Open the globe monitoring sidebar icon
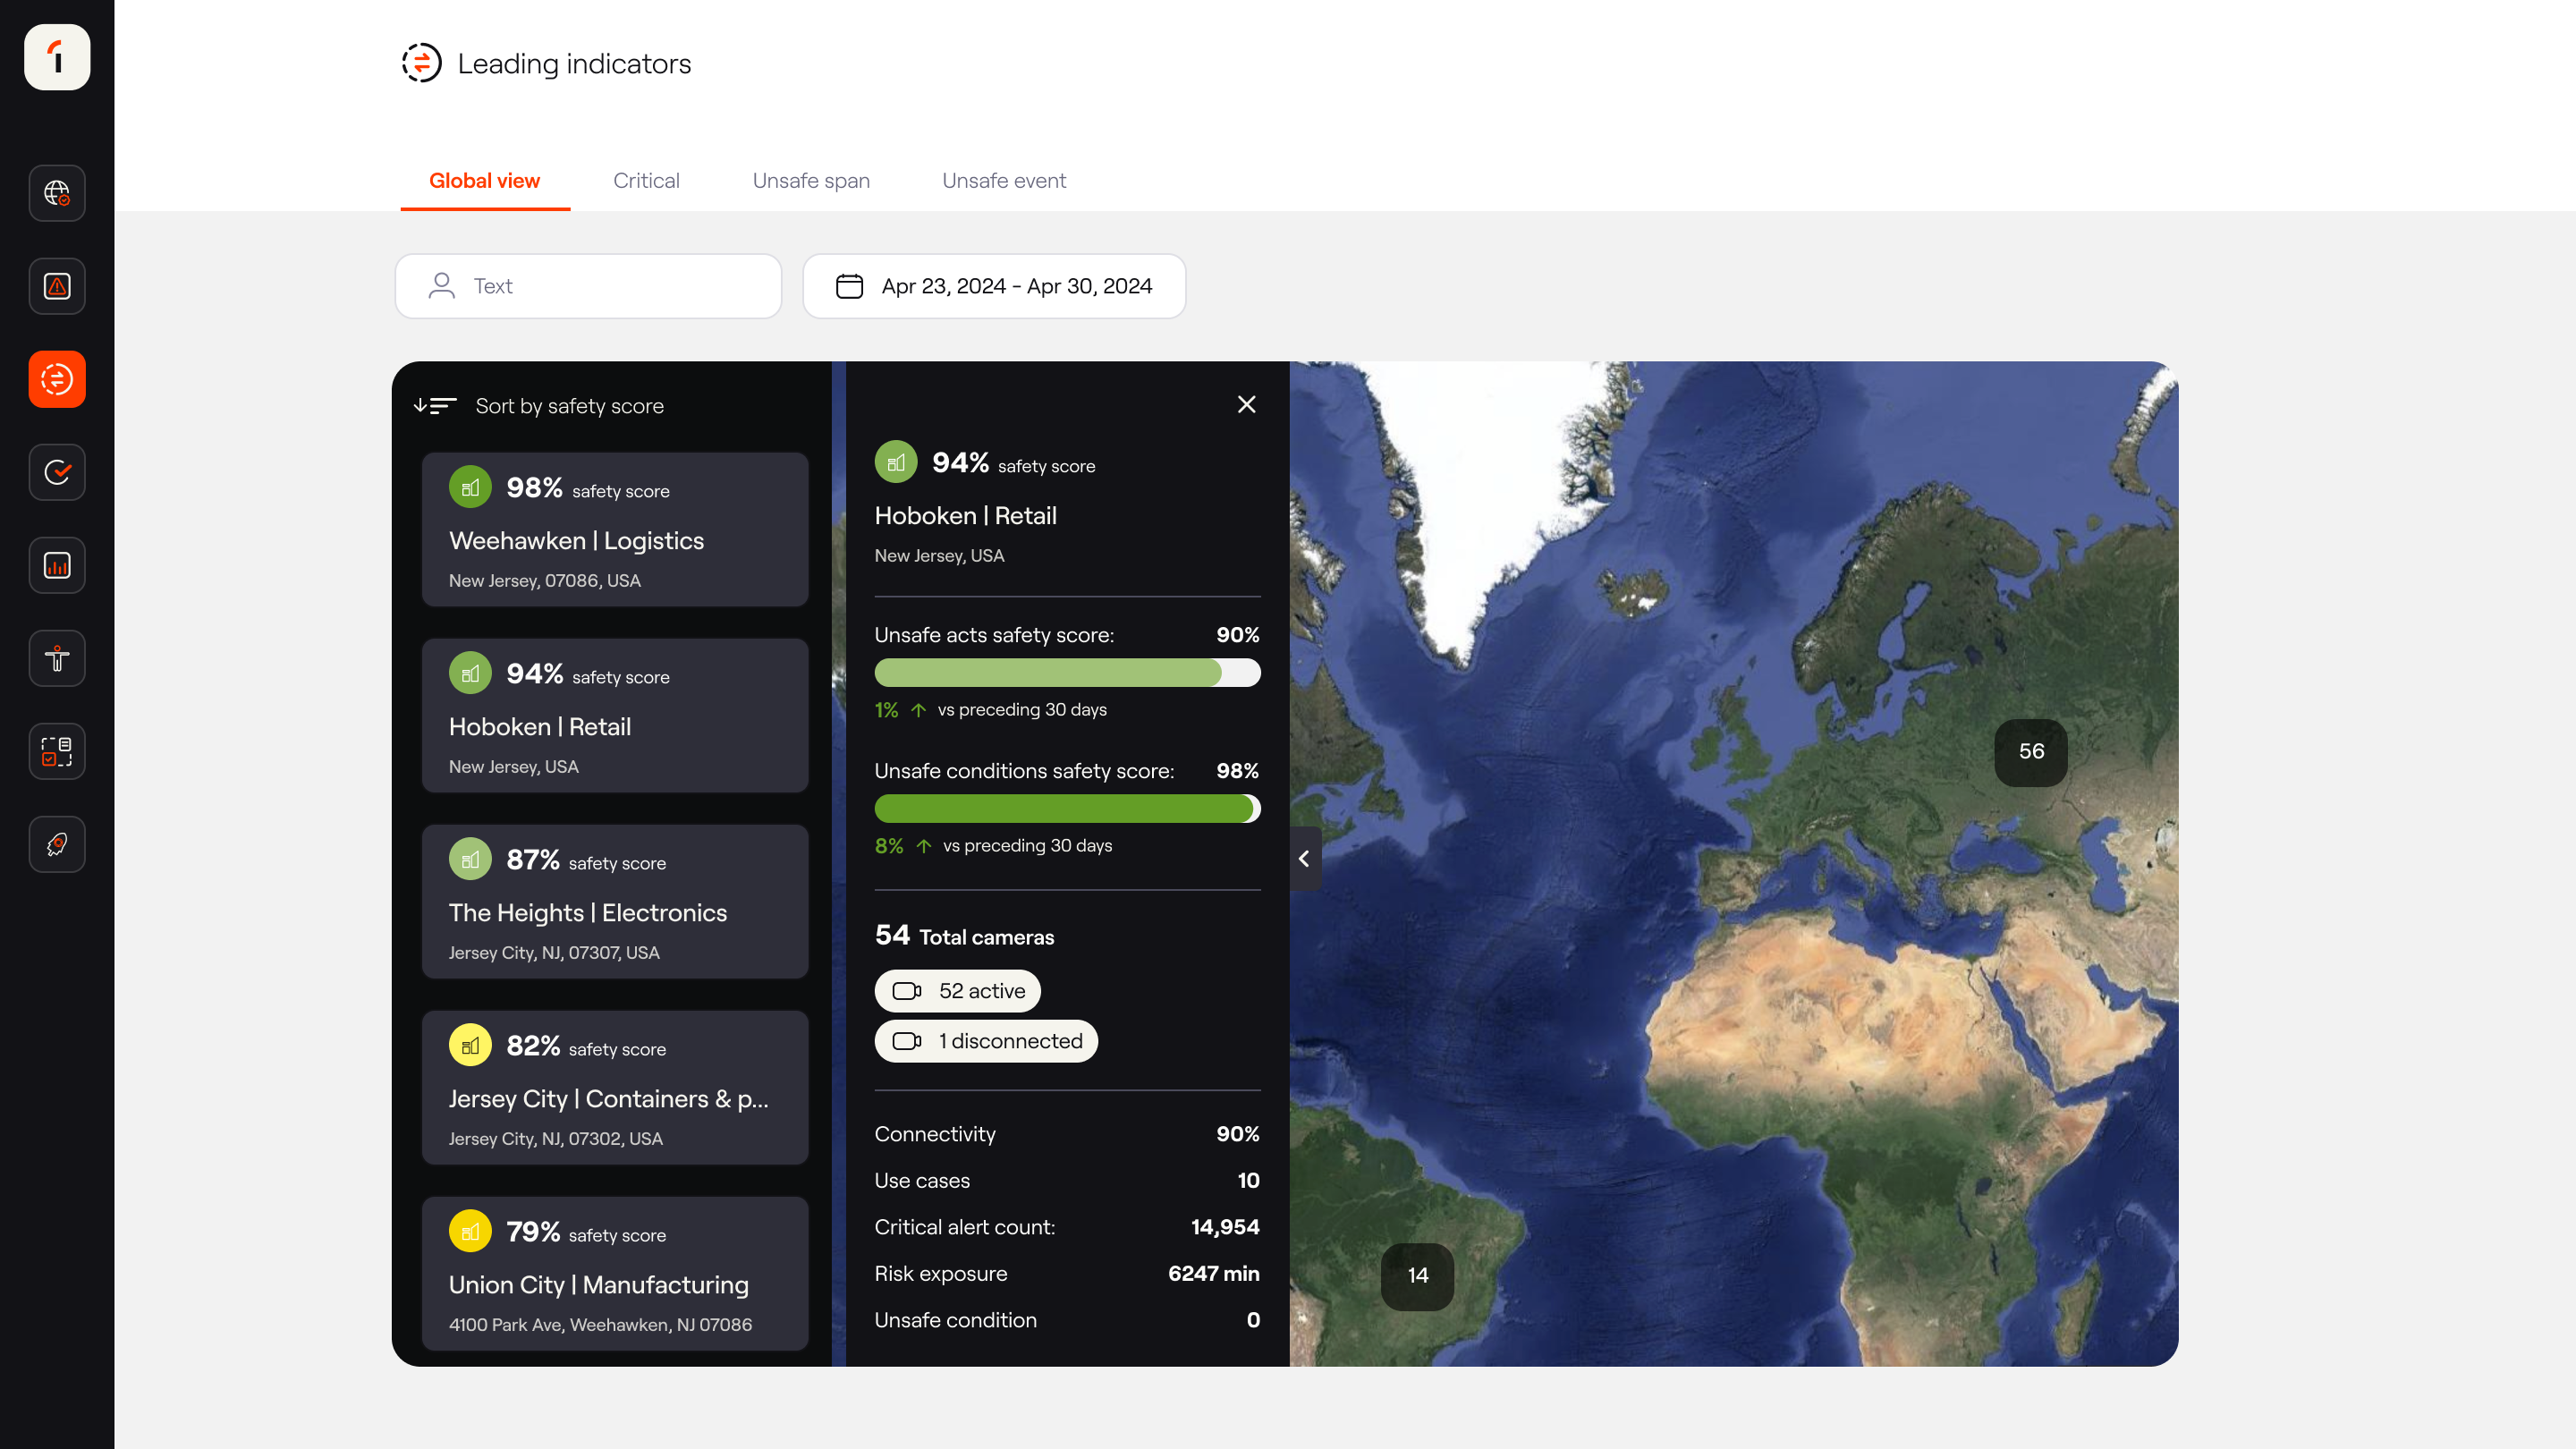Viewport: 2576px width, 1449px height. 57,193
